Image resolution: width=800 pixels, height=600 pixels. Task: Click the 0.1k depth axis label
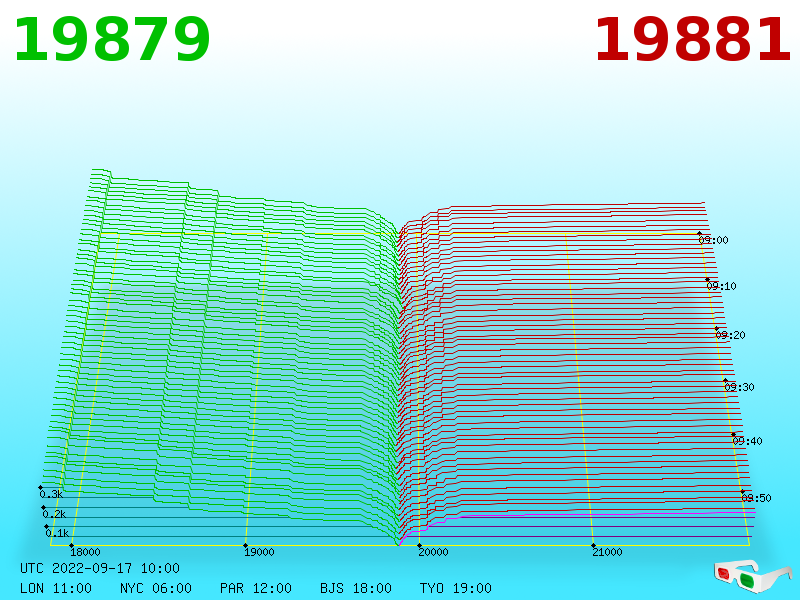tap(57, 533)
